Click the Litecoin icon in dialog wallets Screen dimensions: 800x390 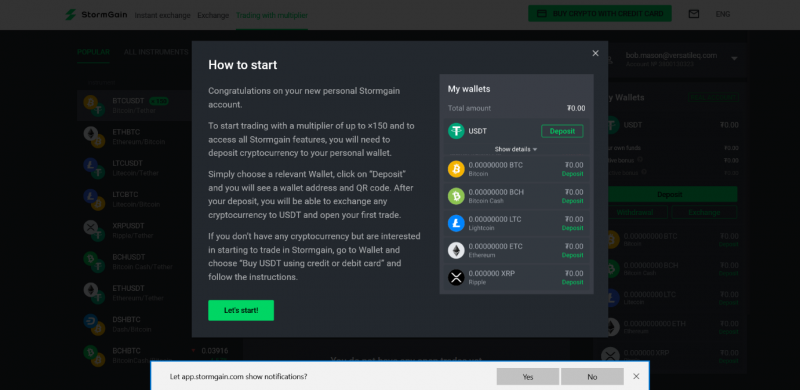(x=456, y=223)
